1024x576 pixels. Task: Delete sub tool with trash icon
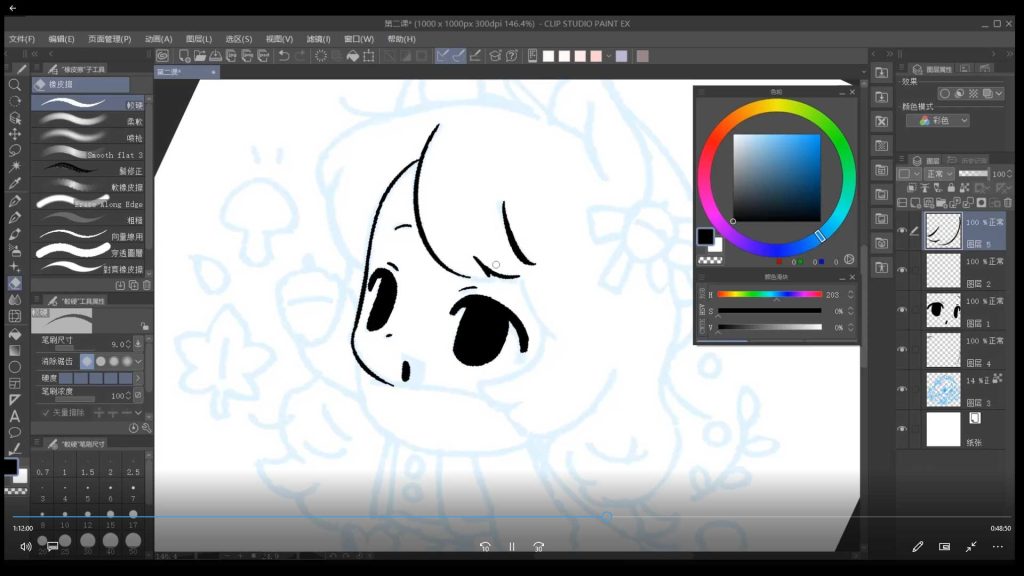(x=146, y=285)
